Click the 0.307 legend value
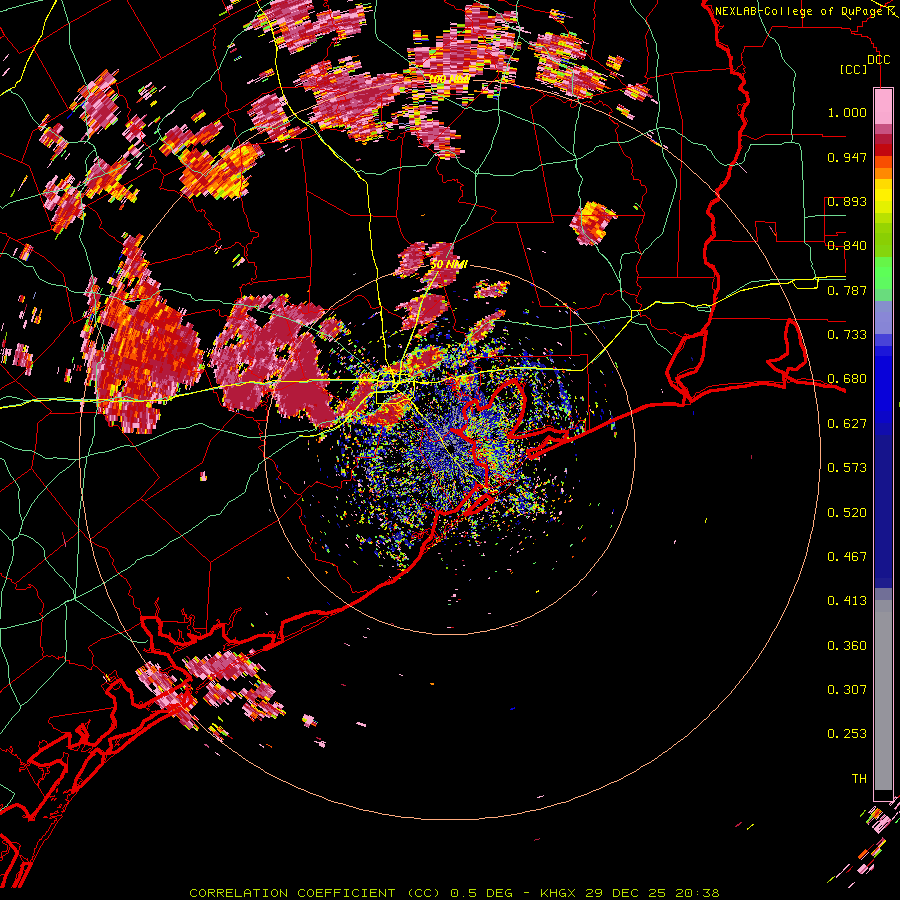Image resolution: width=900 pixels, height=900 pixels. [847, 690]
